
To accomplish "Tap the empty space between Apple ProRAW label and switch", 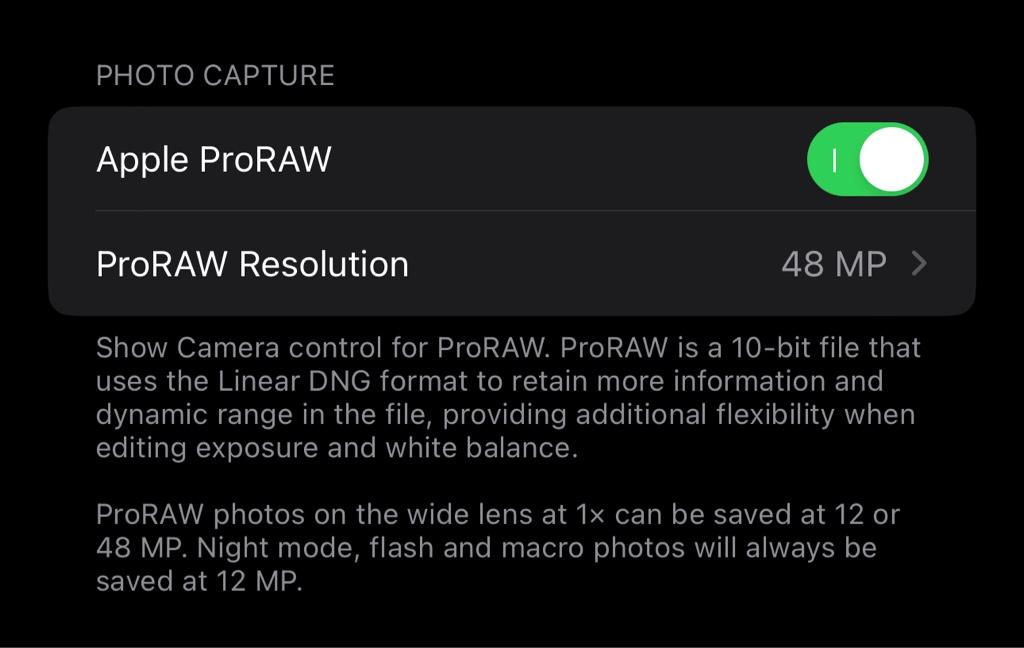I will coord(568,159).
